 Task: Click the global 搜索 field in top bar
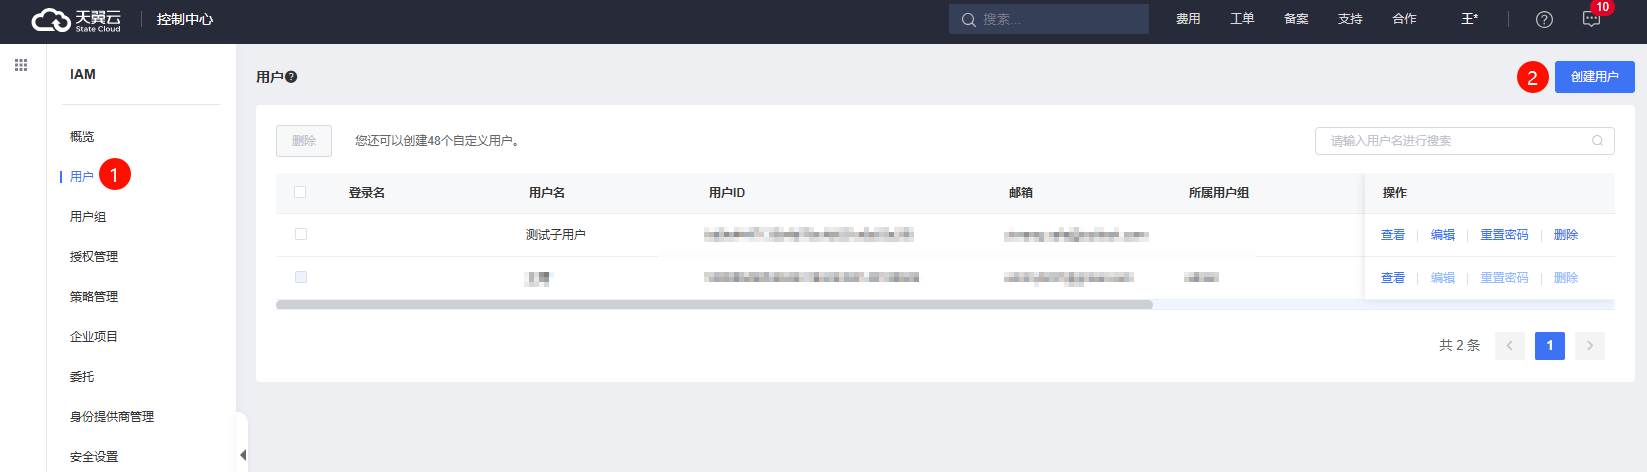(1049, 19)
